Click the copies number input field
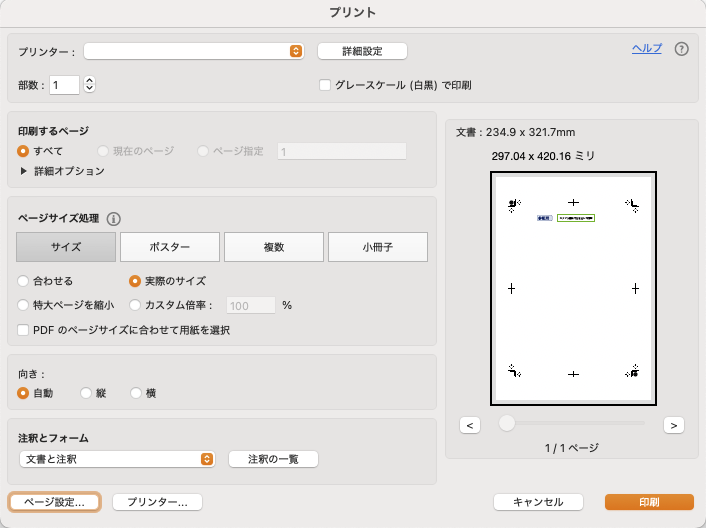The image size is (706, 528). (x=65, y=85)
